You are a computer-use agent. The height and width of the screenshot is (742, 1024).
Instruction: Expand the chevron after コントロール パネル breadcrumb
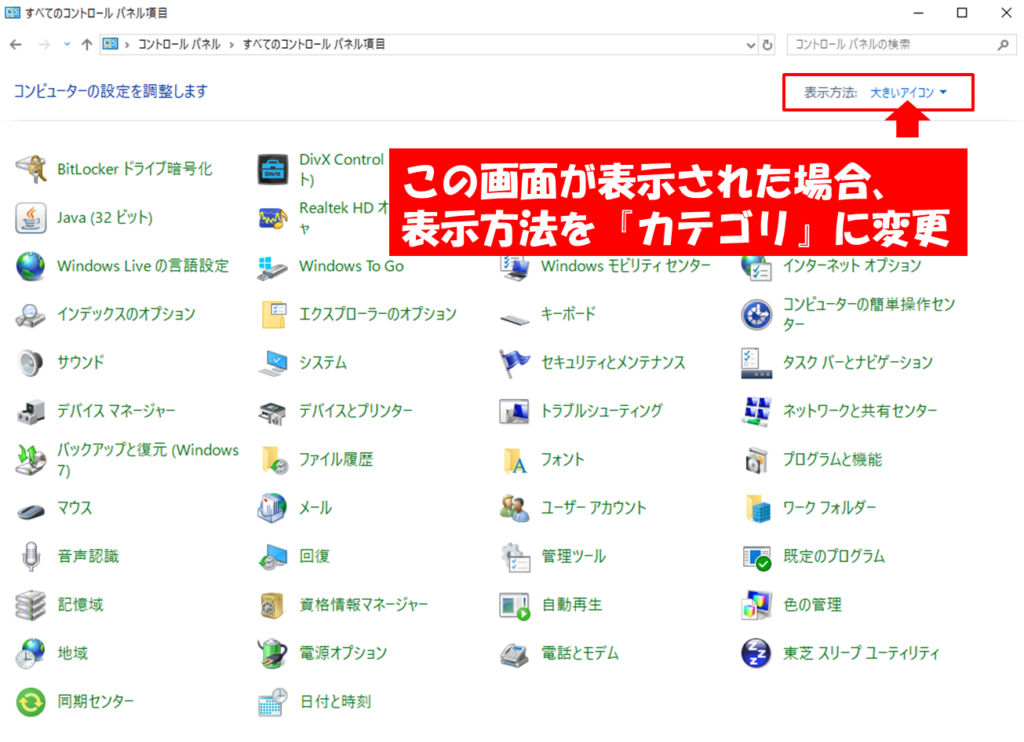(x=231, y=44)
